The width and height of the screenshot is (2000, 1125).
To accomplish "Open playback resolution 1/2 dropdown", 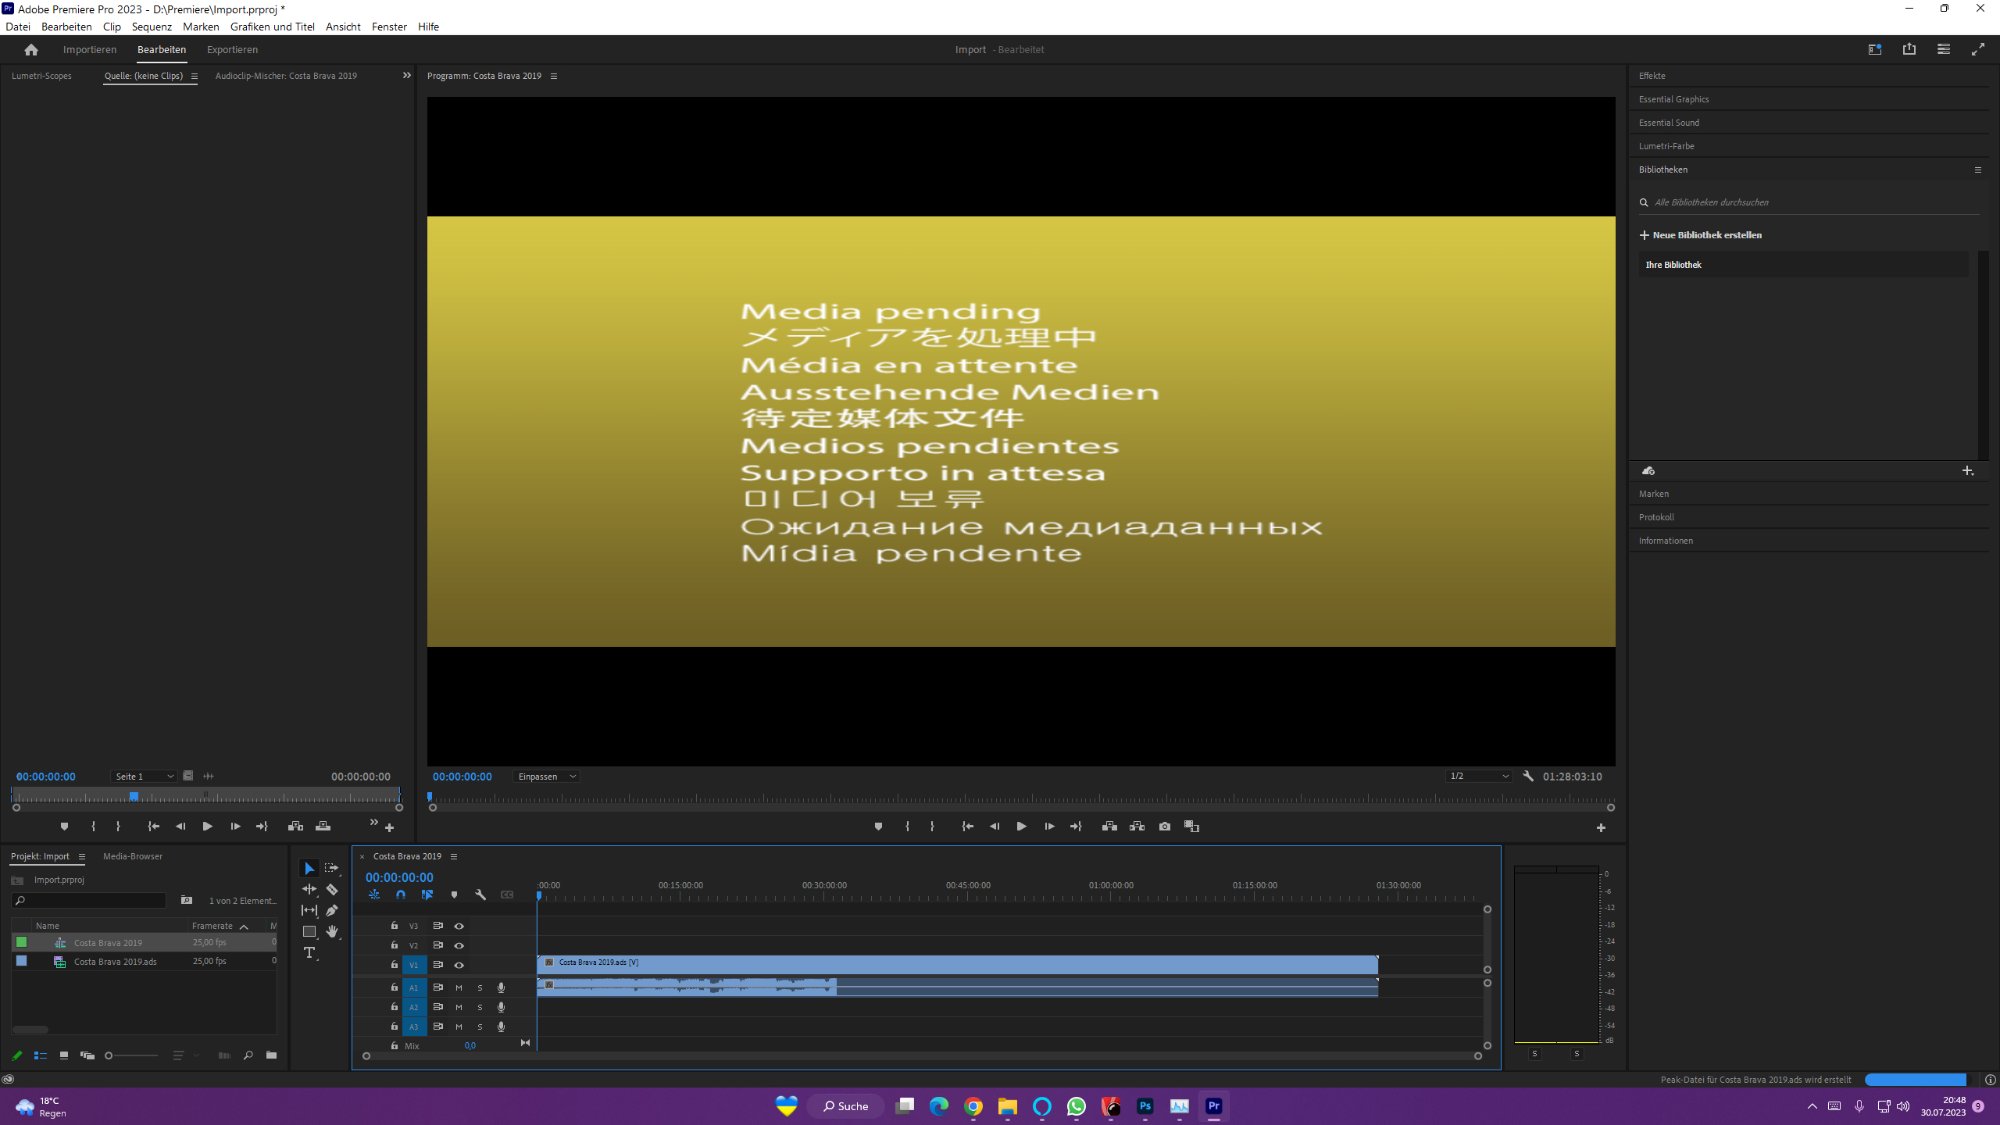I will [x=1478, y=777].
